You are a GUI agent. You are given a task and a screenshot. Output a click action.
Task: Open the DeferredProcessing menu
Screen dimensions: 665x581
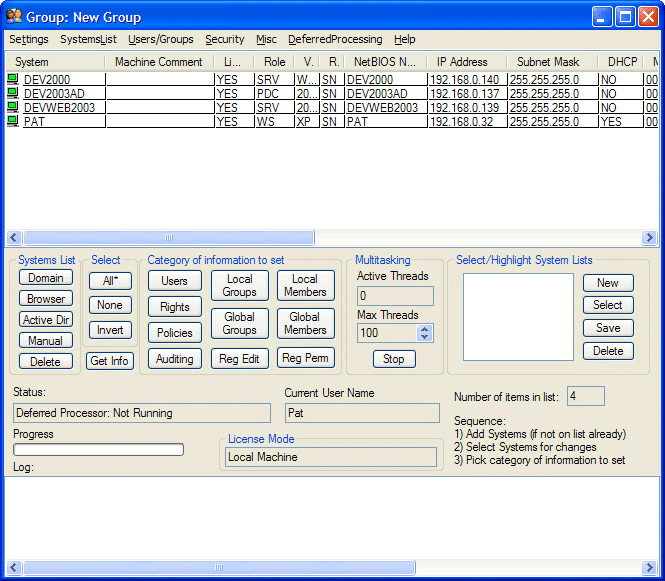[x=335, y=39]
